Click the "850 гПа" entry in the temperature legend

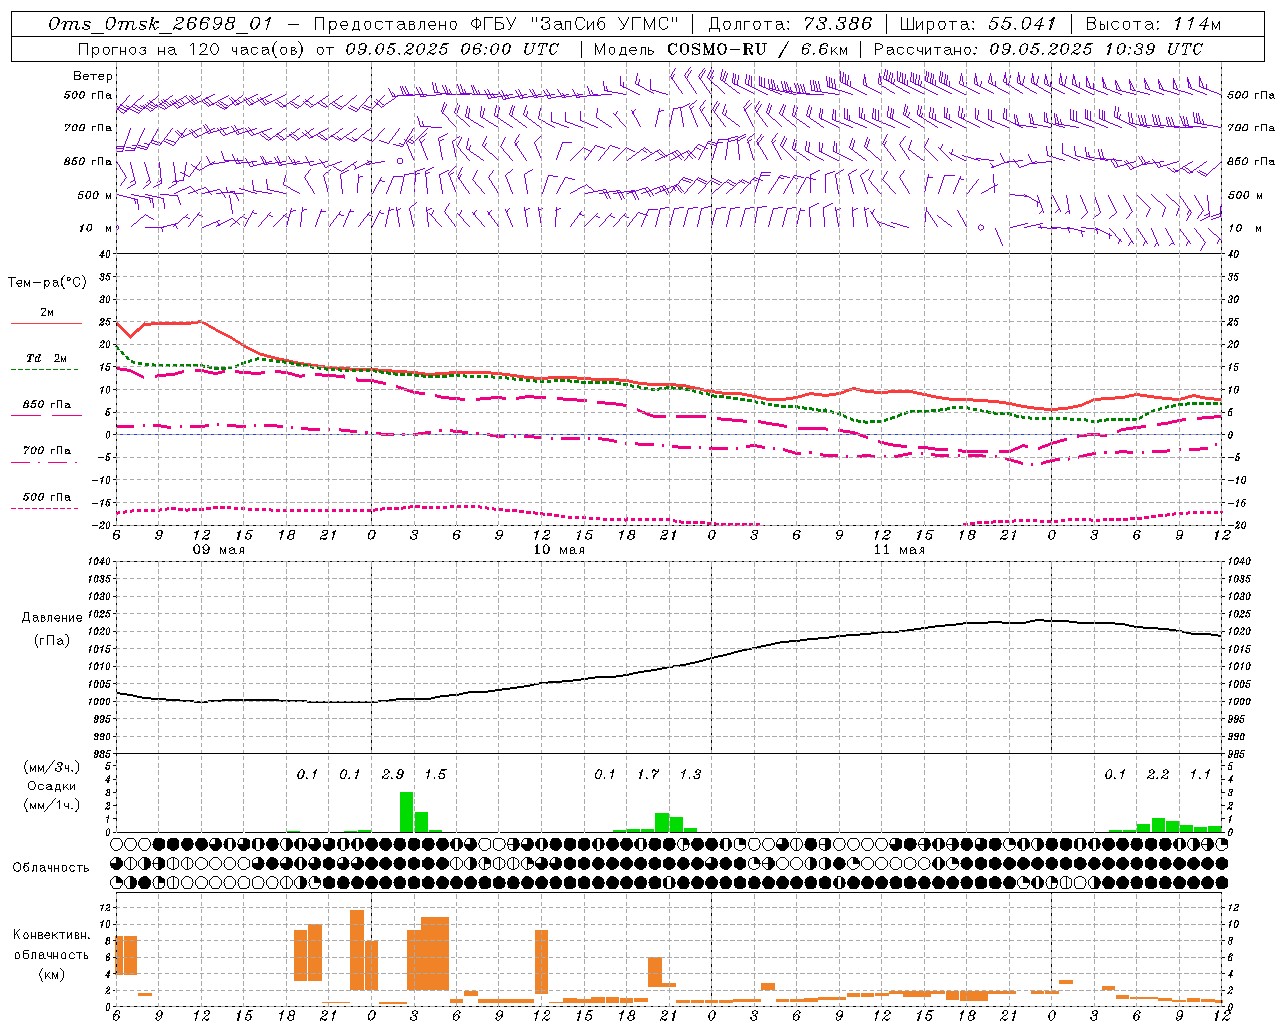[x=47, y=405]
